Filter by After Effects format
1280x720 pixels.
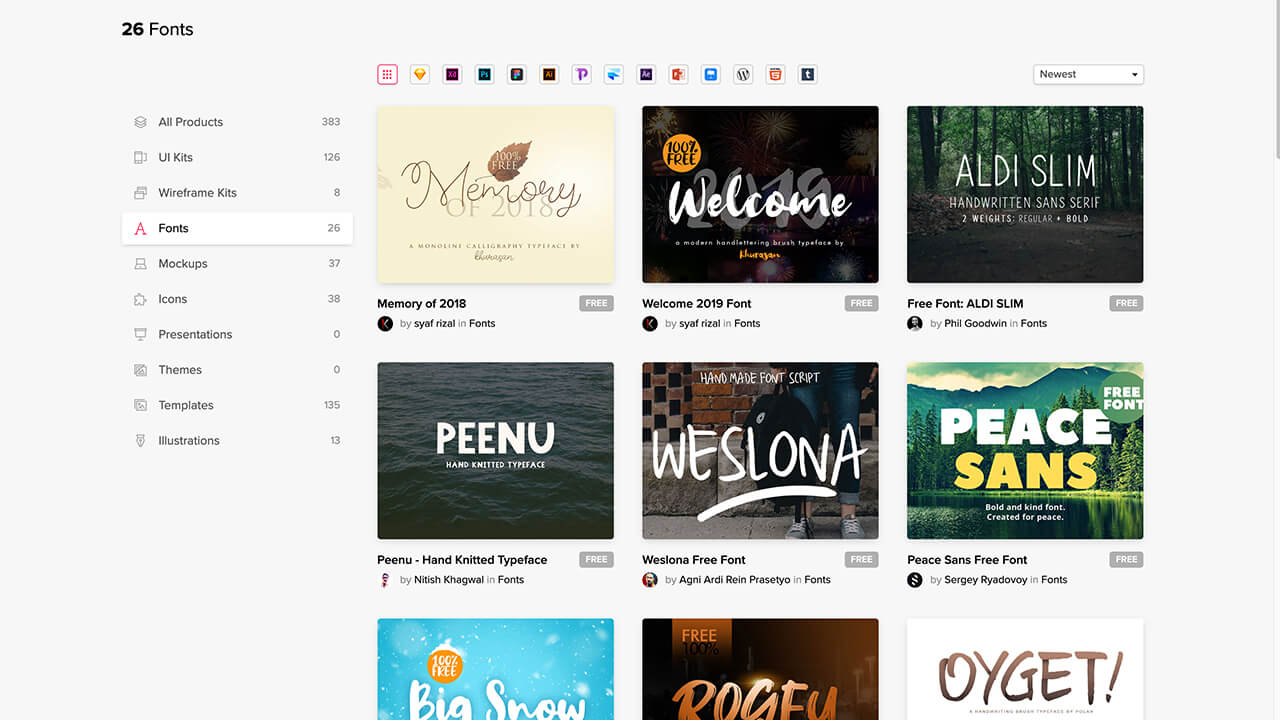646,74
